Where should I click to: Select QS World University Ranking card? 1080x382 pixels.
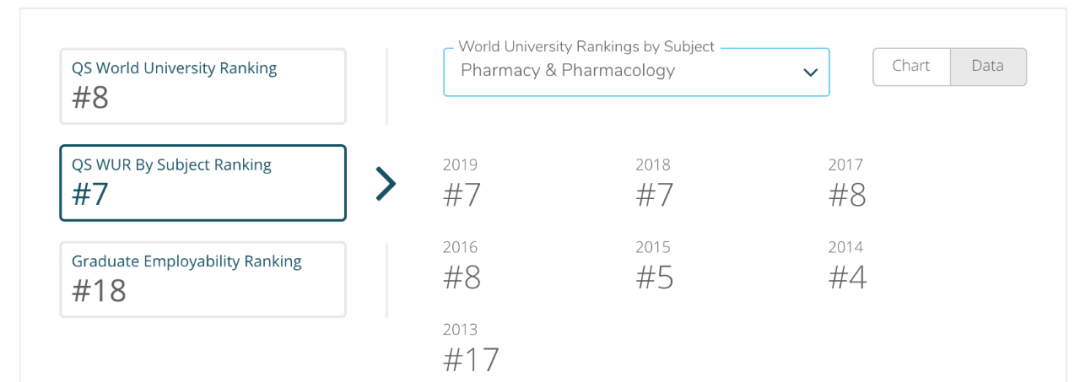click(x=202, y=86)
